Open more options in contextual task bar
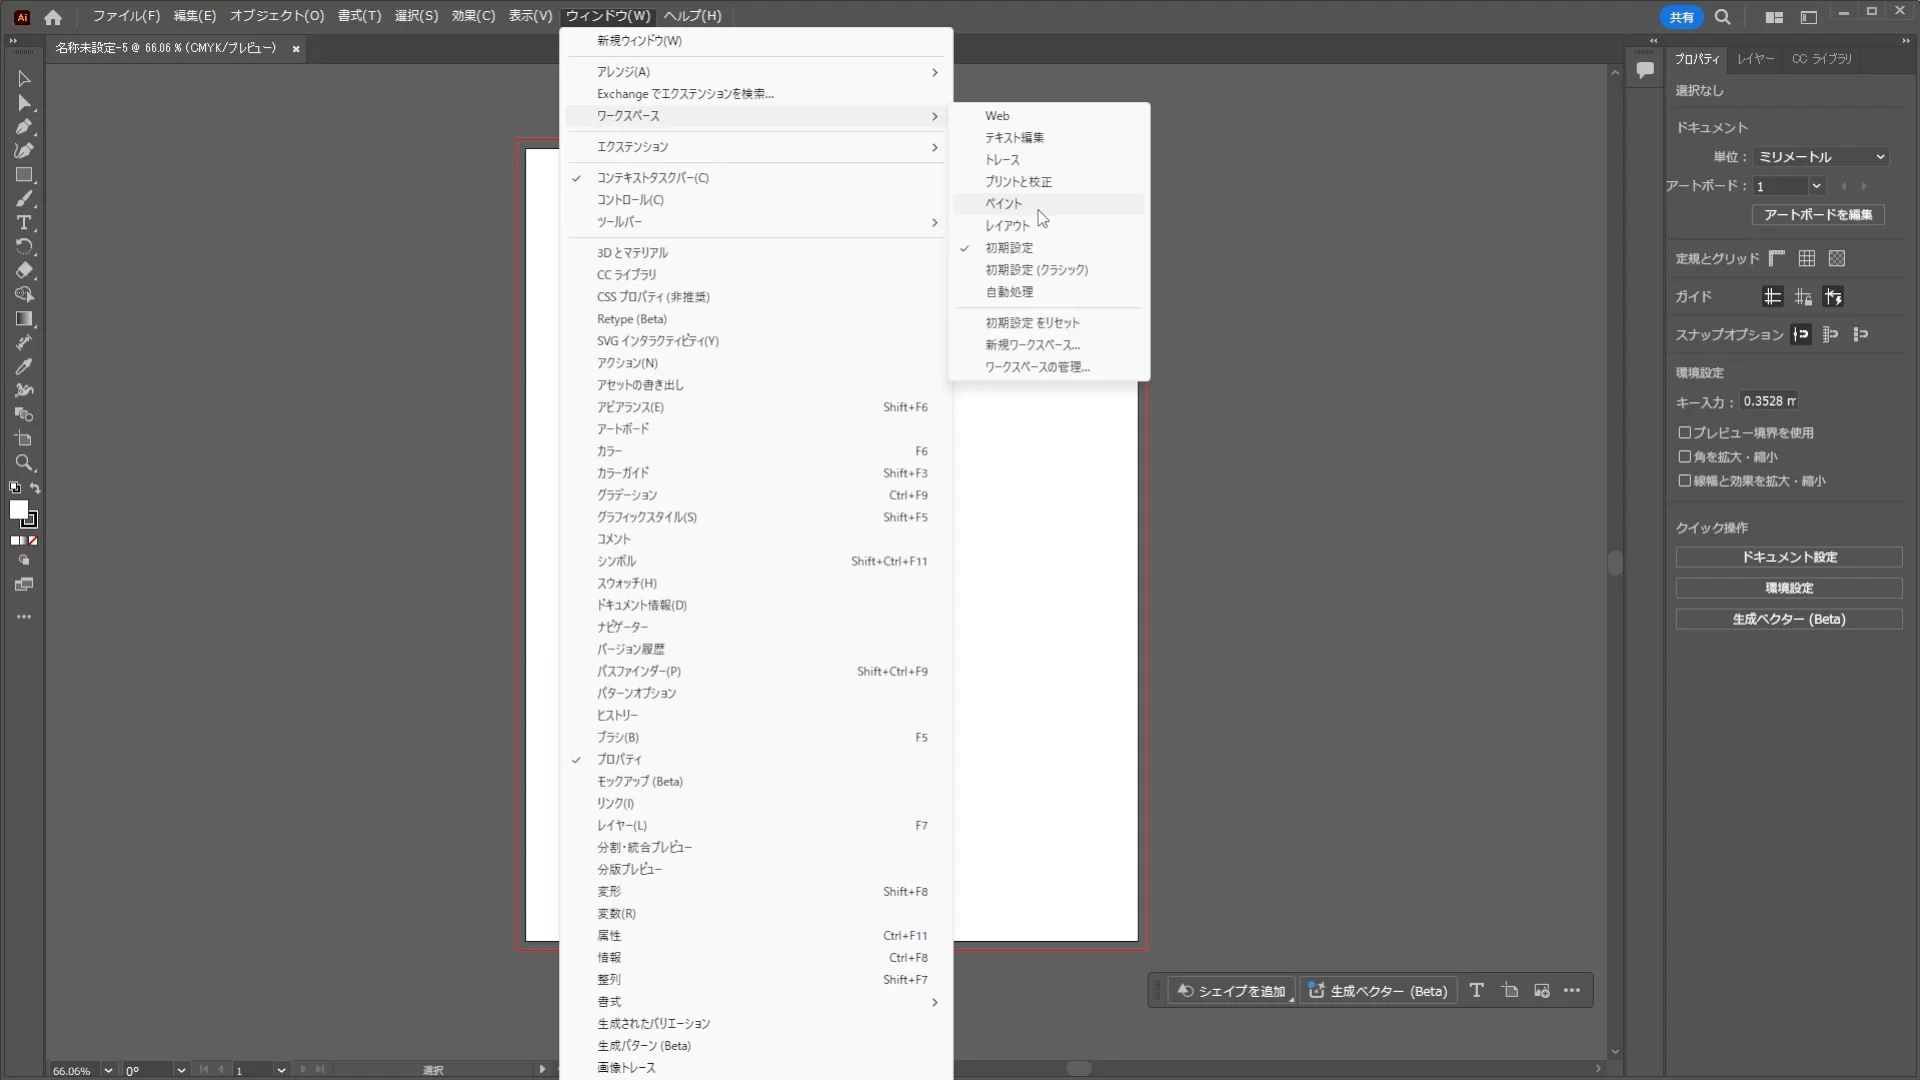This screenshot has width=1920, height=1080. [x=1572, y=991]
